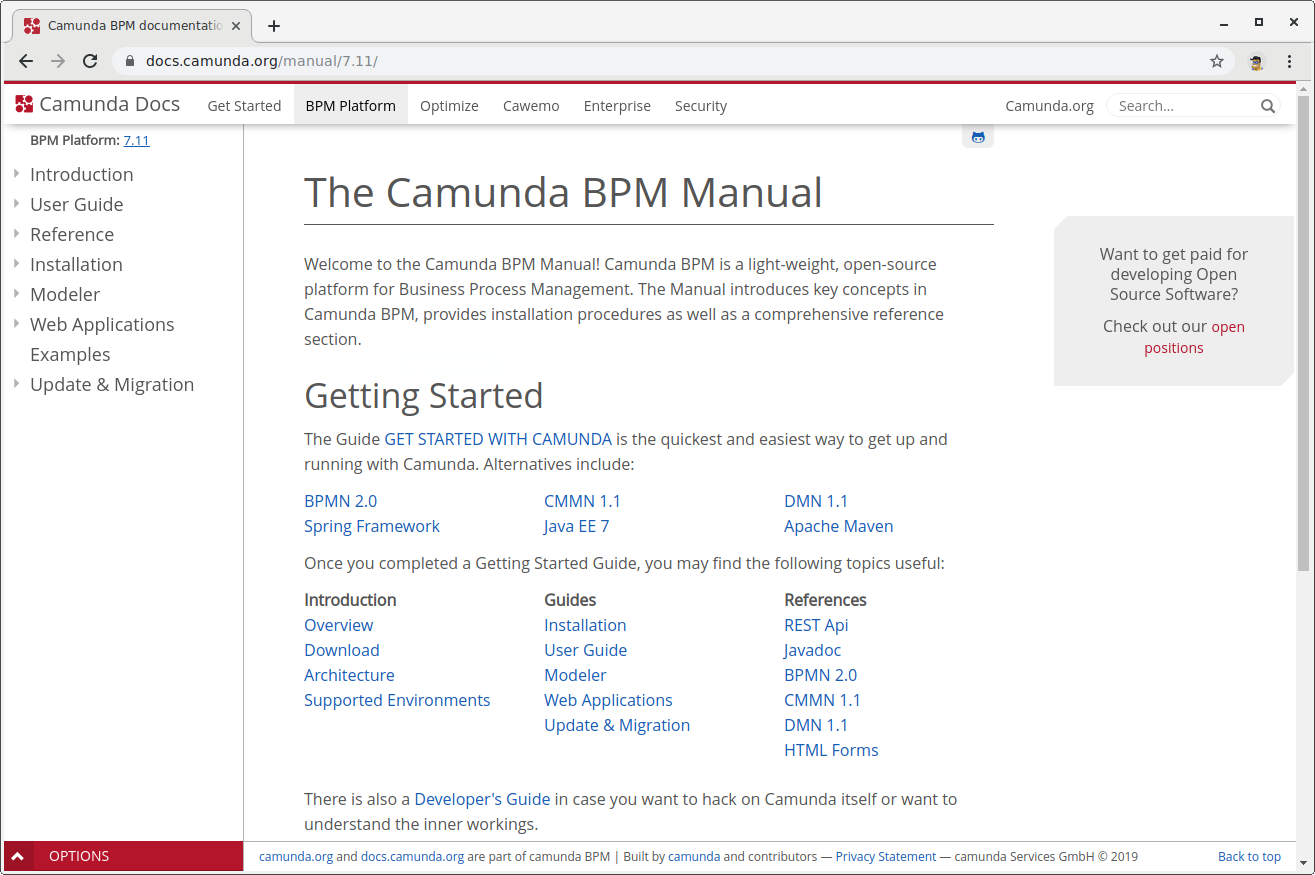This screenshot has width=1315, height=875.
Task: Open the Modeler guide link
Action: click(x=575, y=675)
